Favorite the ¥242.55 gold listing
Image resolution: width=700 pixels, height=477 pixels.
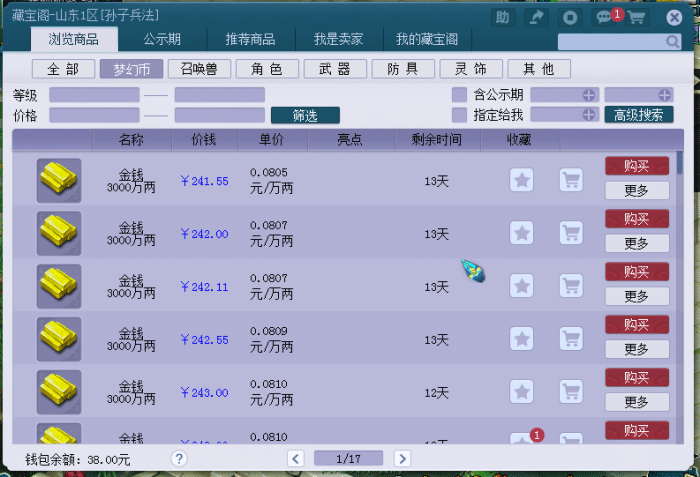[x=521, y=339]
